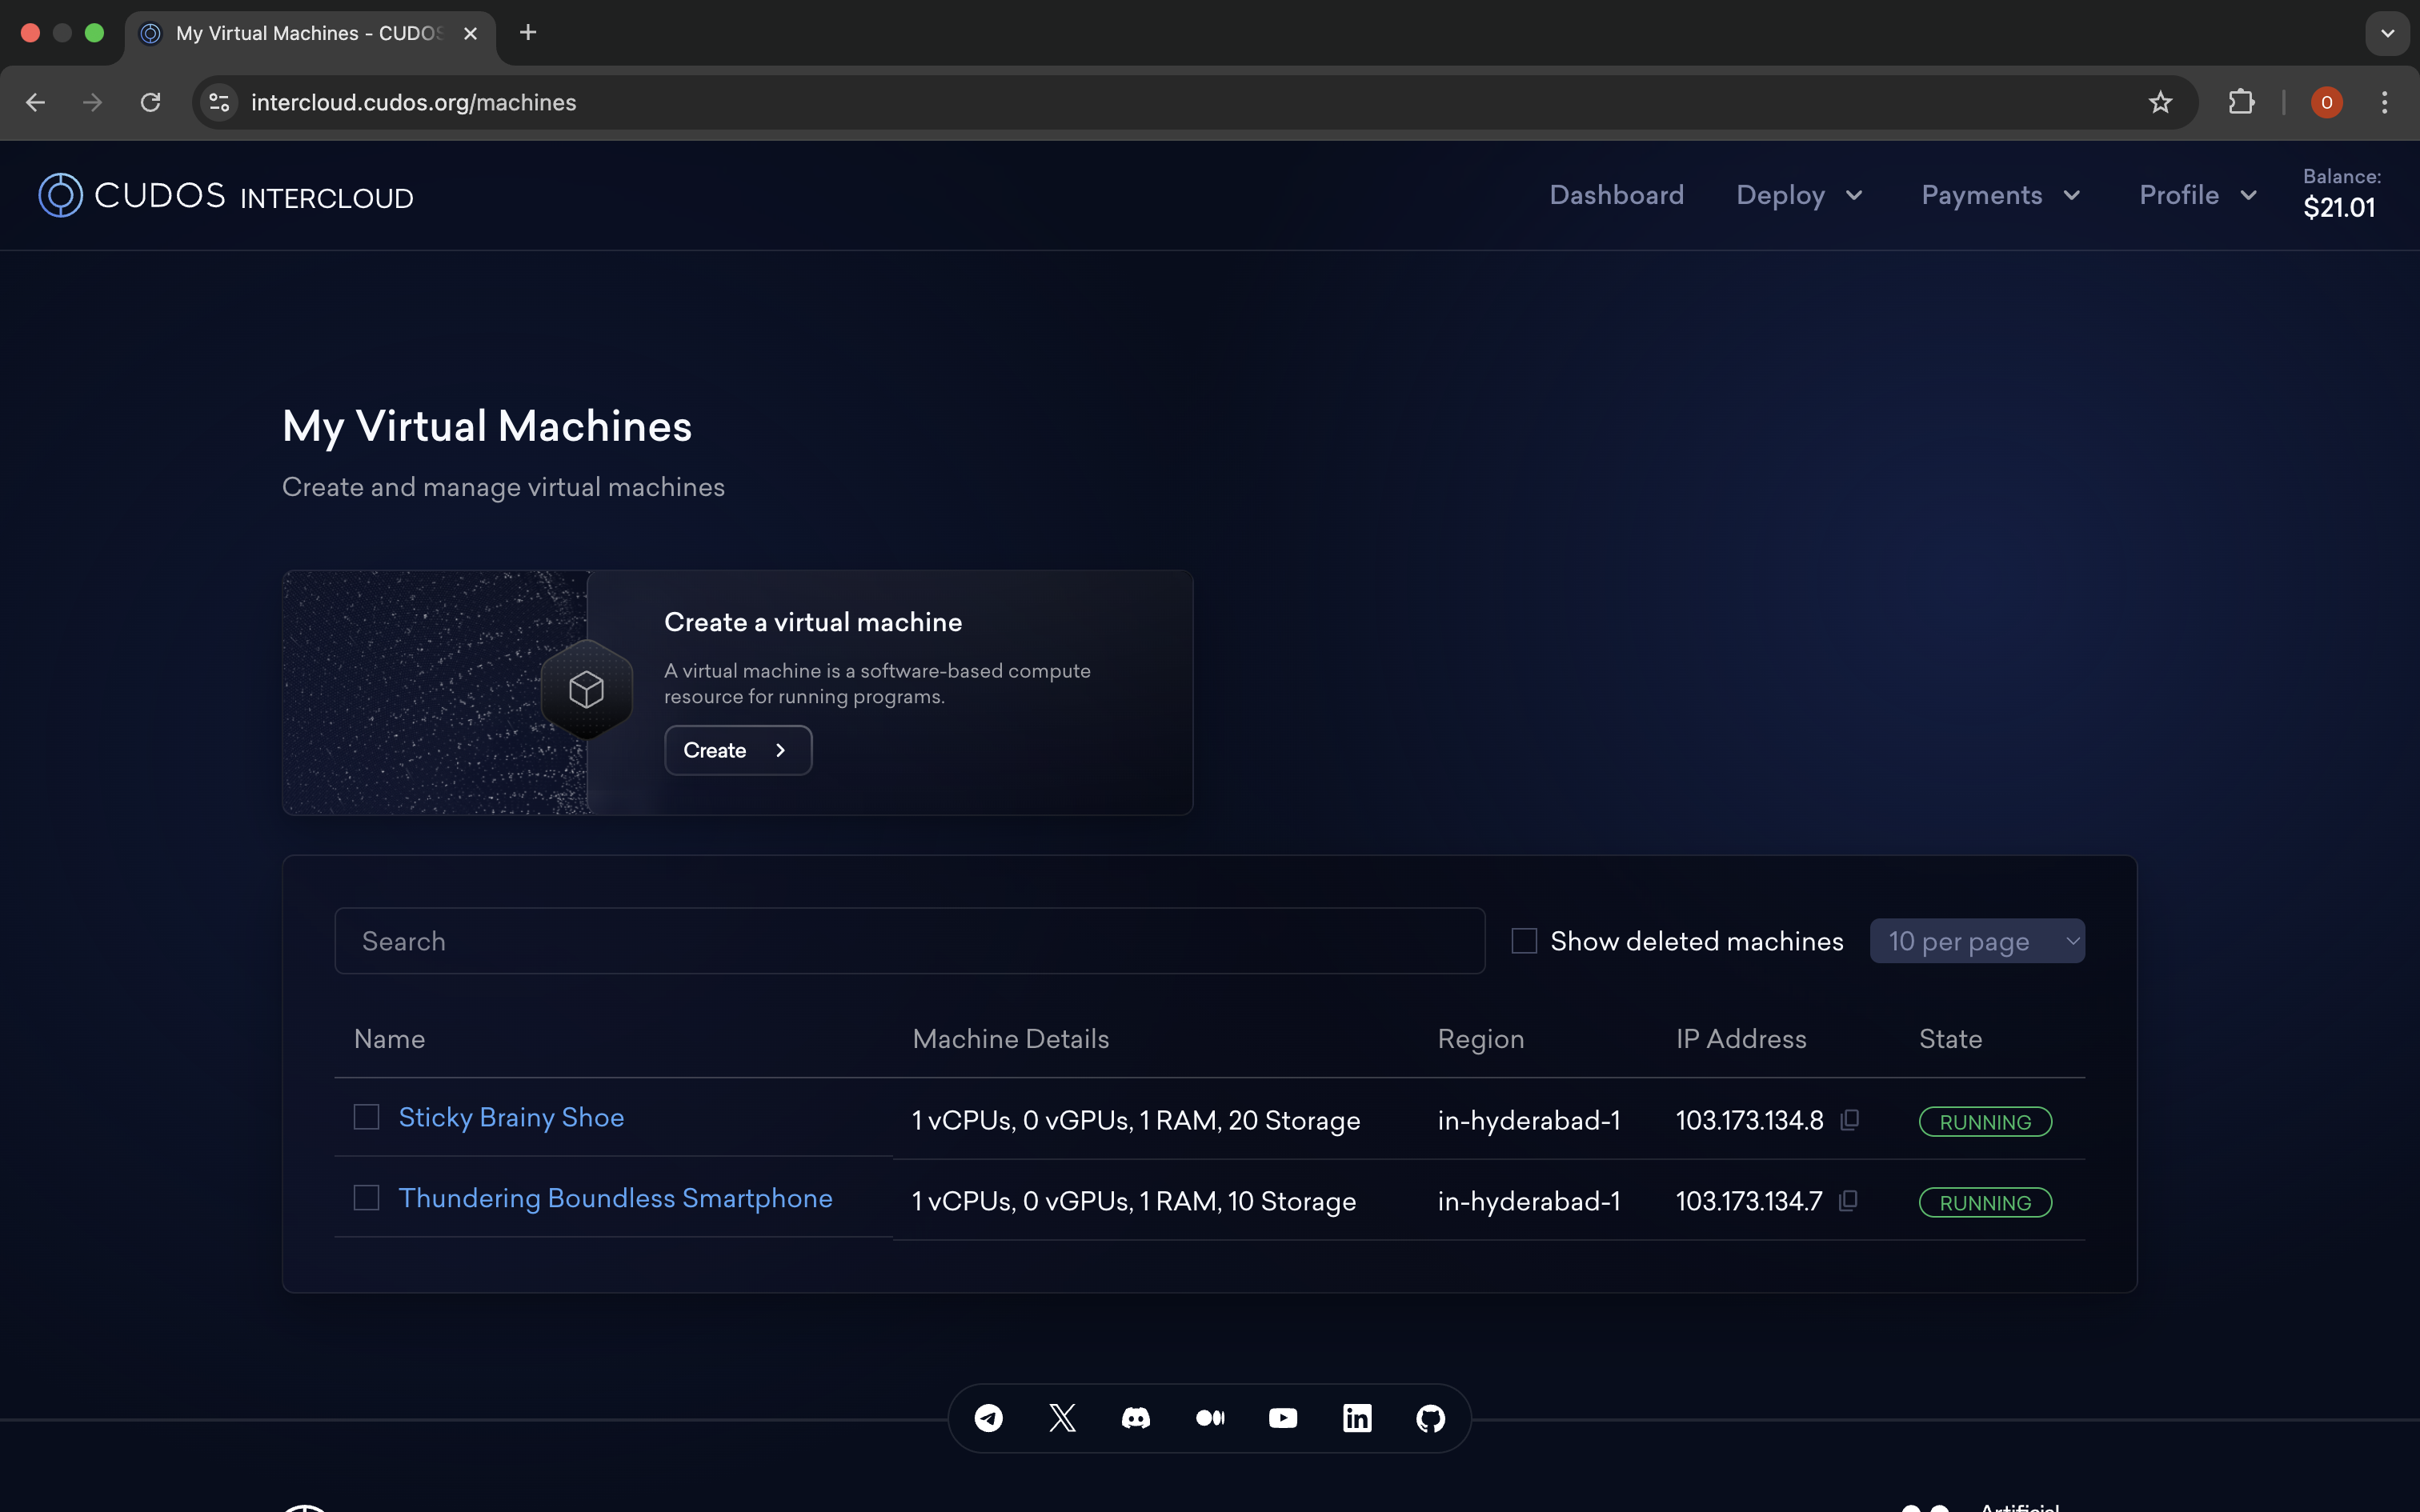Click the CUDOS Intercloud logo
Viewport: 2420px width, 1512px height.
click(x=226, y=195)
